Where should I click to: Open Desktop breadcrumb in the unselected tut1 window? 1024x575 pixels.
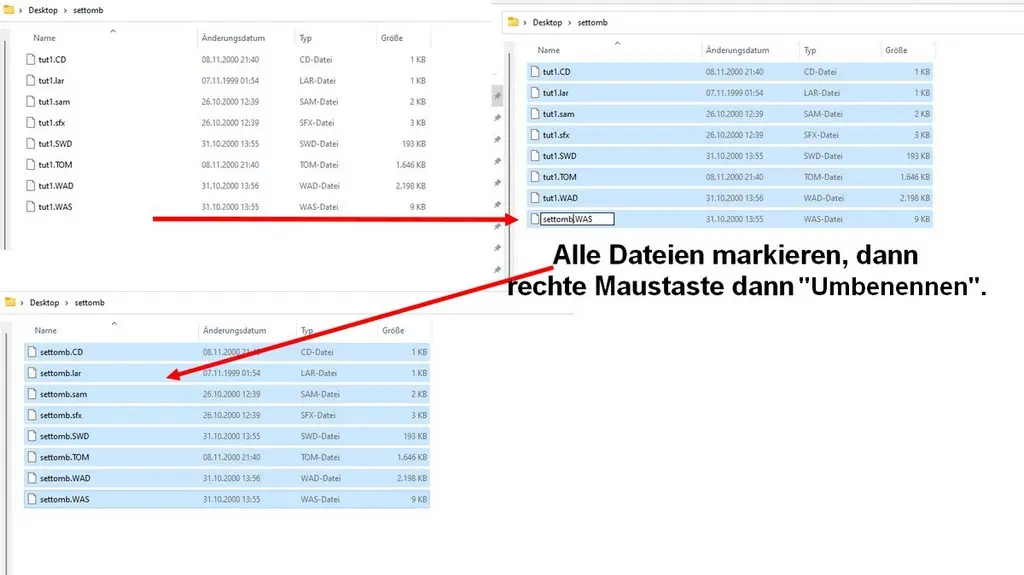pyautogui.click(x=42, y=10)
